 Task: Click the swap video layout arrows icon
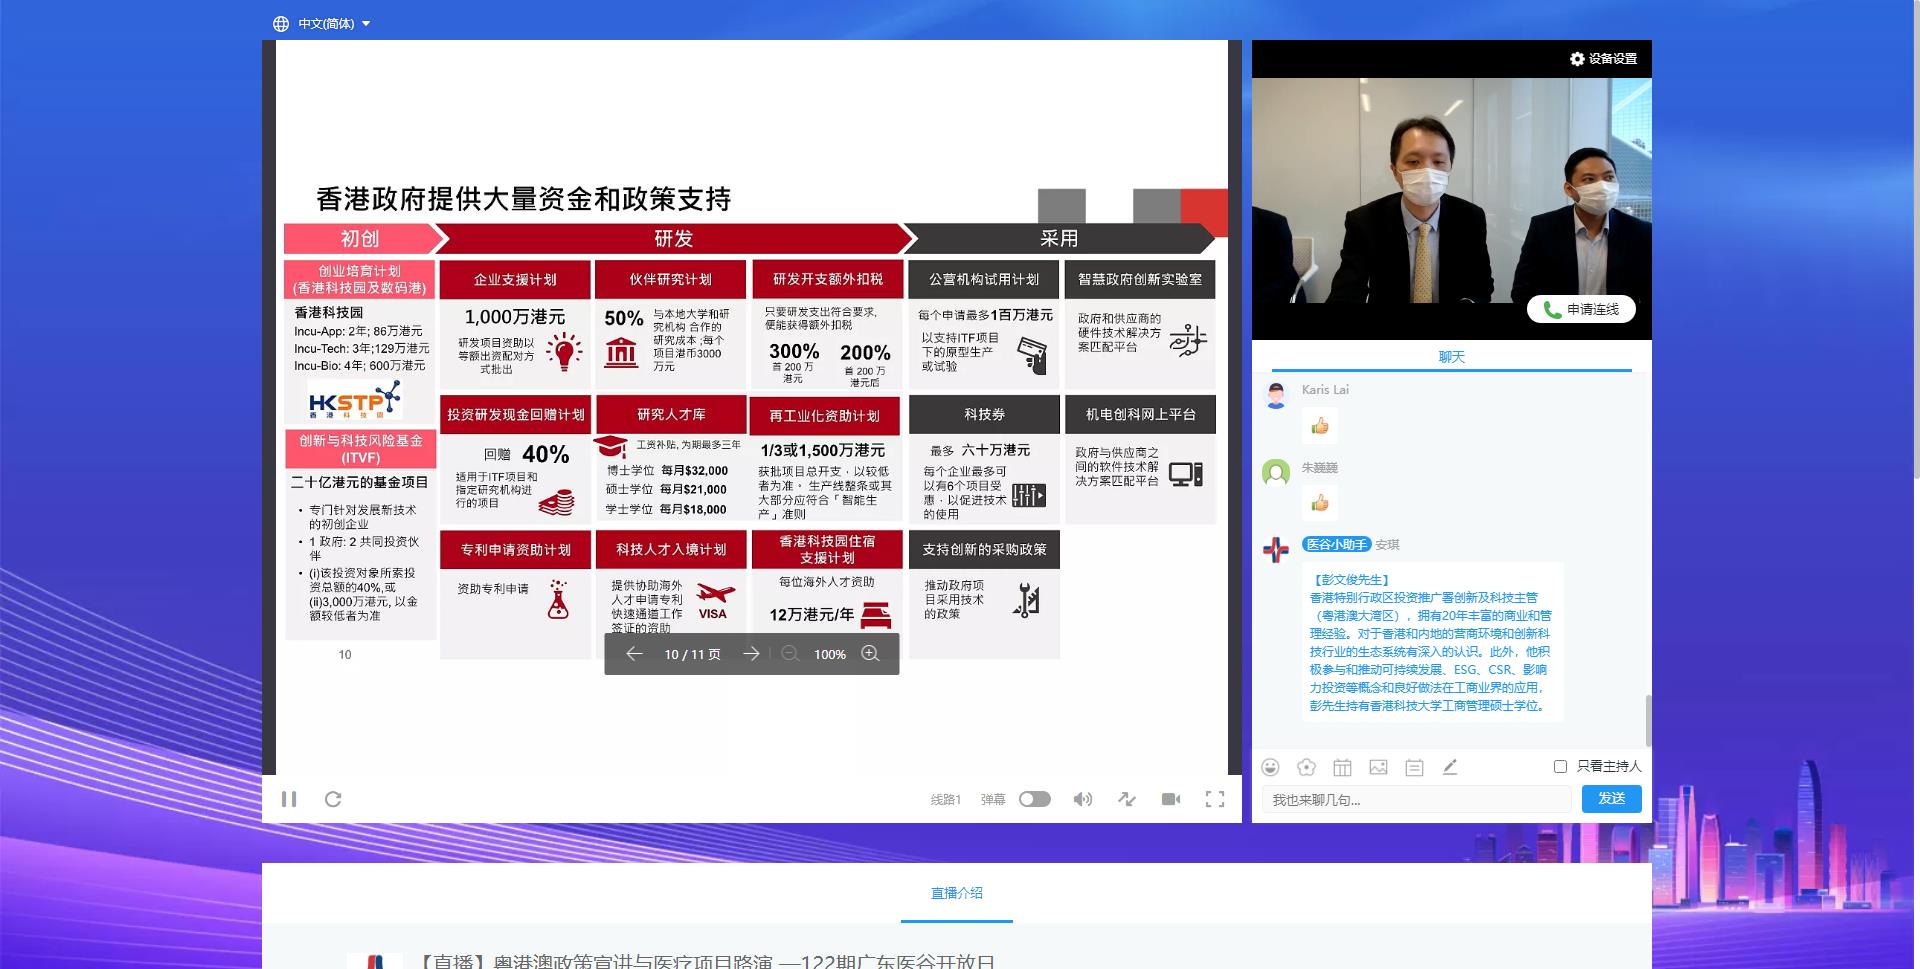click(x=1127, y=799)
